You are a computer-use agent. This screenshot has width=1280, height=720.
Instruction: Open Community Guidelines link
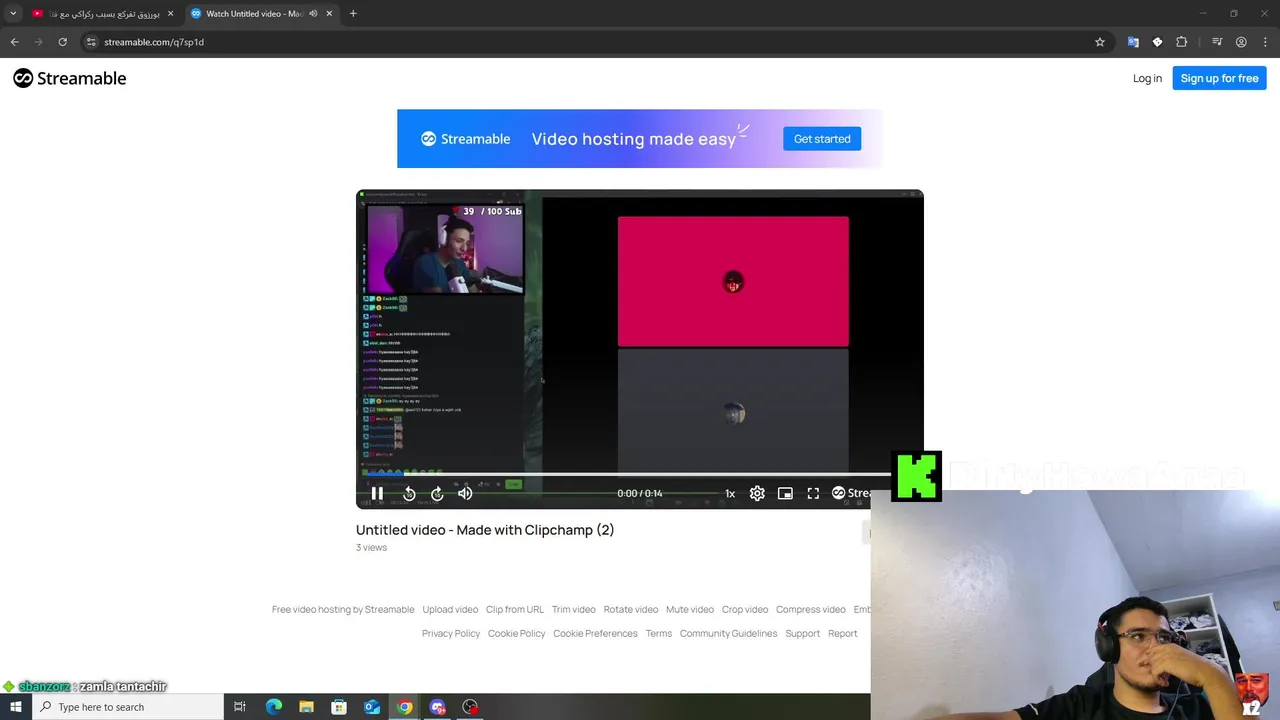click(728, 633)
